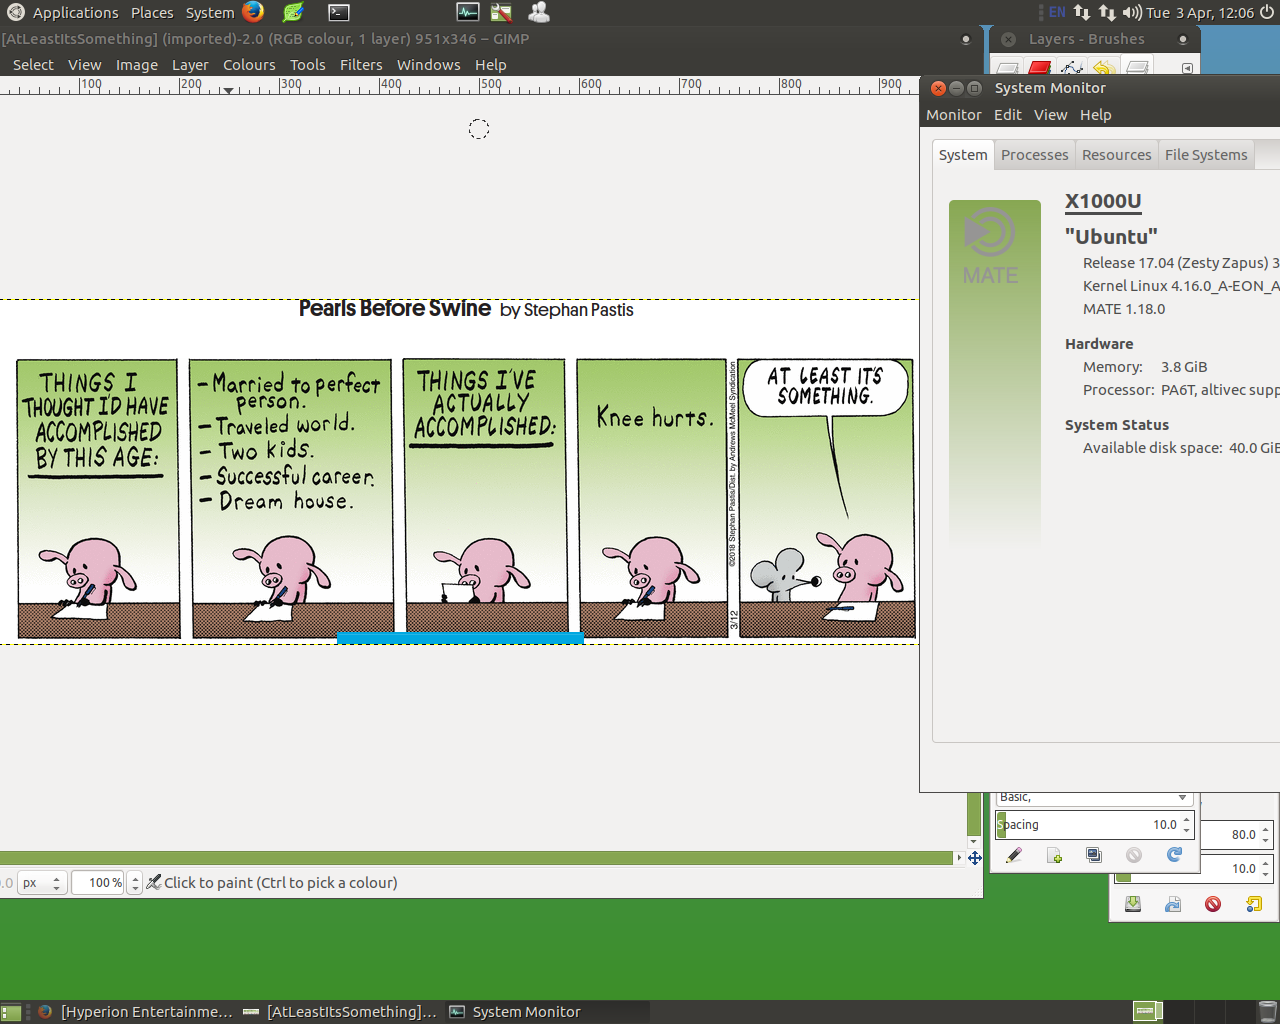Switch to the Resources tab
The image size is (1280, 1024).
pos(1116,155)
